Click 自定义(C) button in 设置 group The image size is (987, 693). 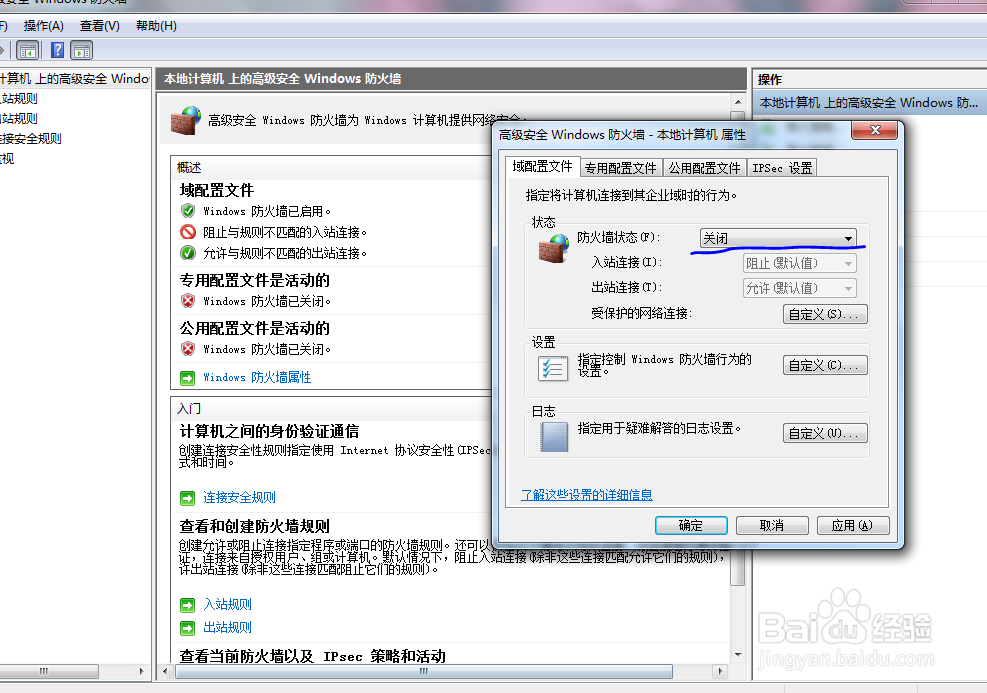click(x=825, y=365)
